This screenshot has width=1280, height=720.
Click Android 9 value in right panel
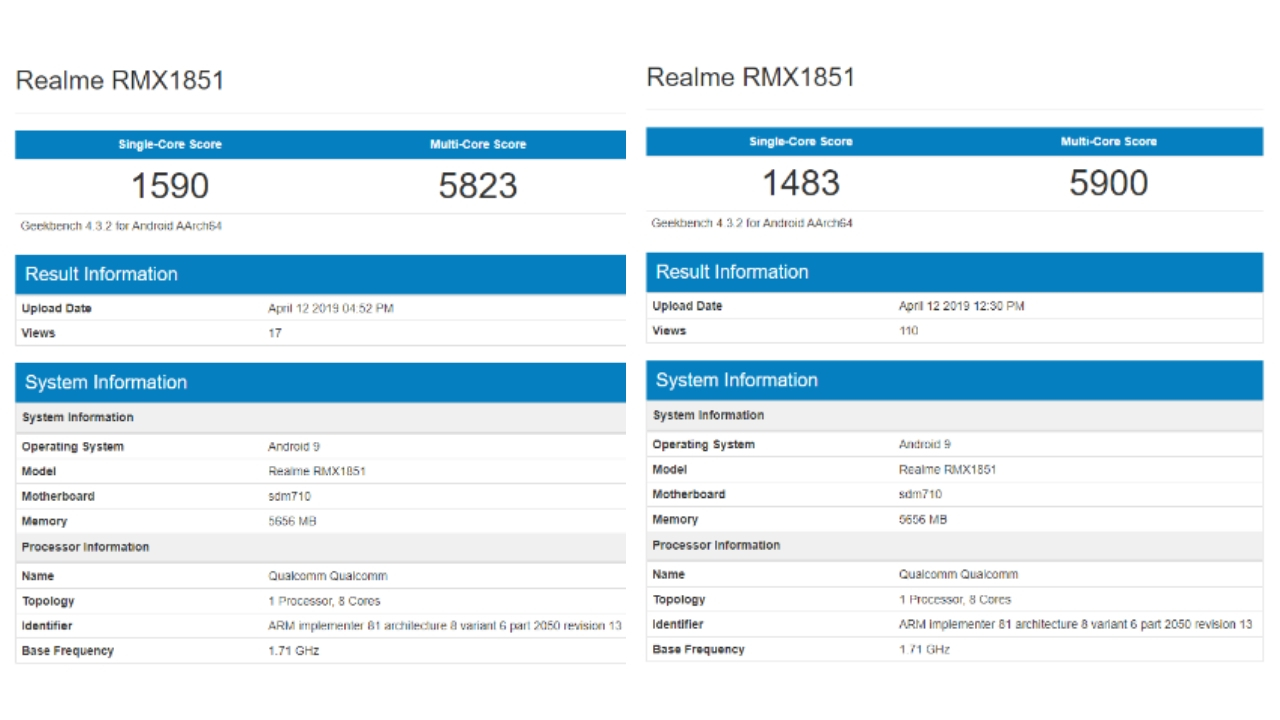click(925, 444)
